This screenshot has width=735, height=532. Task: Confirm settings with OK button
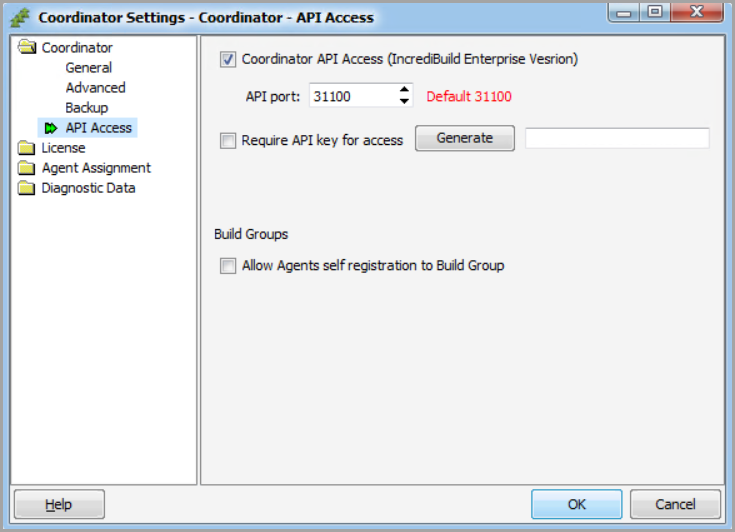pos(576,505)
